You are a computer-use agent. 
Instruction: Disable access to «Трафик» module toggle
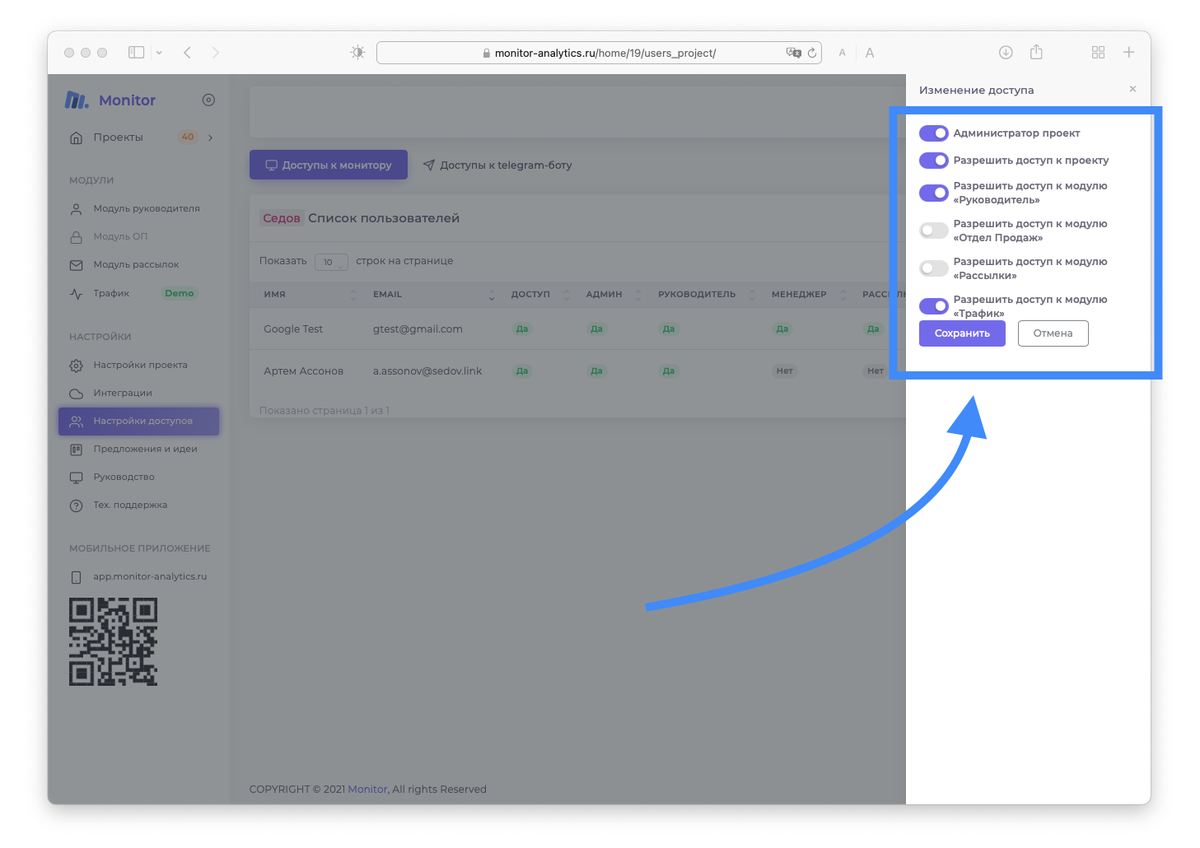[933, 306]
